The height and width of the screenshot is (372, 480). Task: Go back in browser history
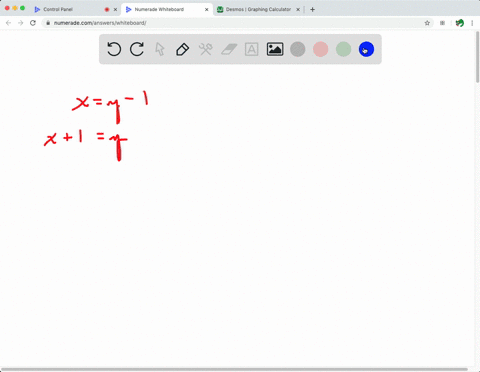[x=9, y=23]
